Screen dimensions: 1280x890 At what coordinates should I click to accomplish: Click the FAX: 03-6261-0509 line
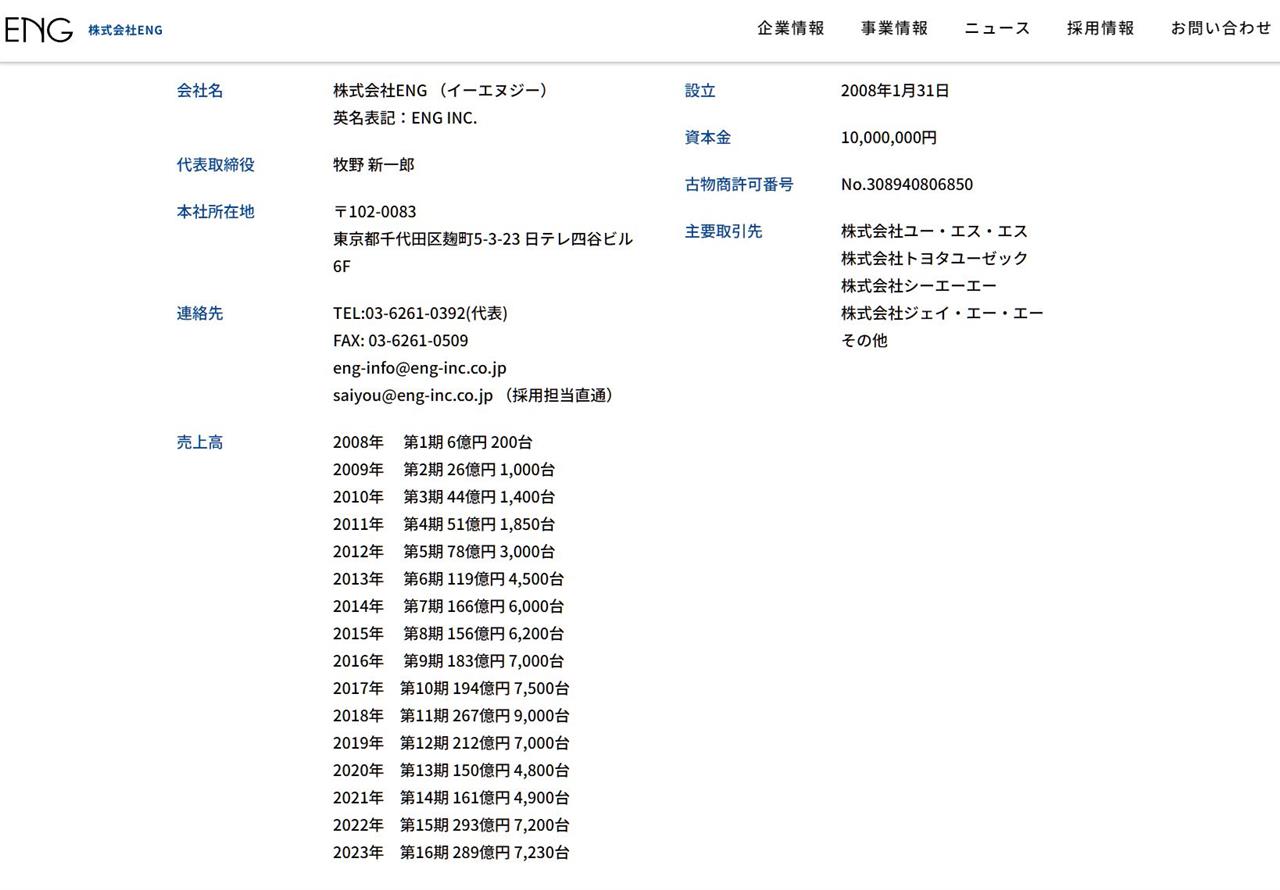pyautogui.click(x=400, y=340)
